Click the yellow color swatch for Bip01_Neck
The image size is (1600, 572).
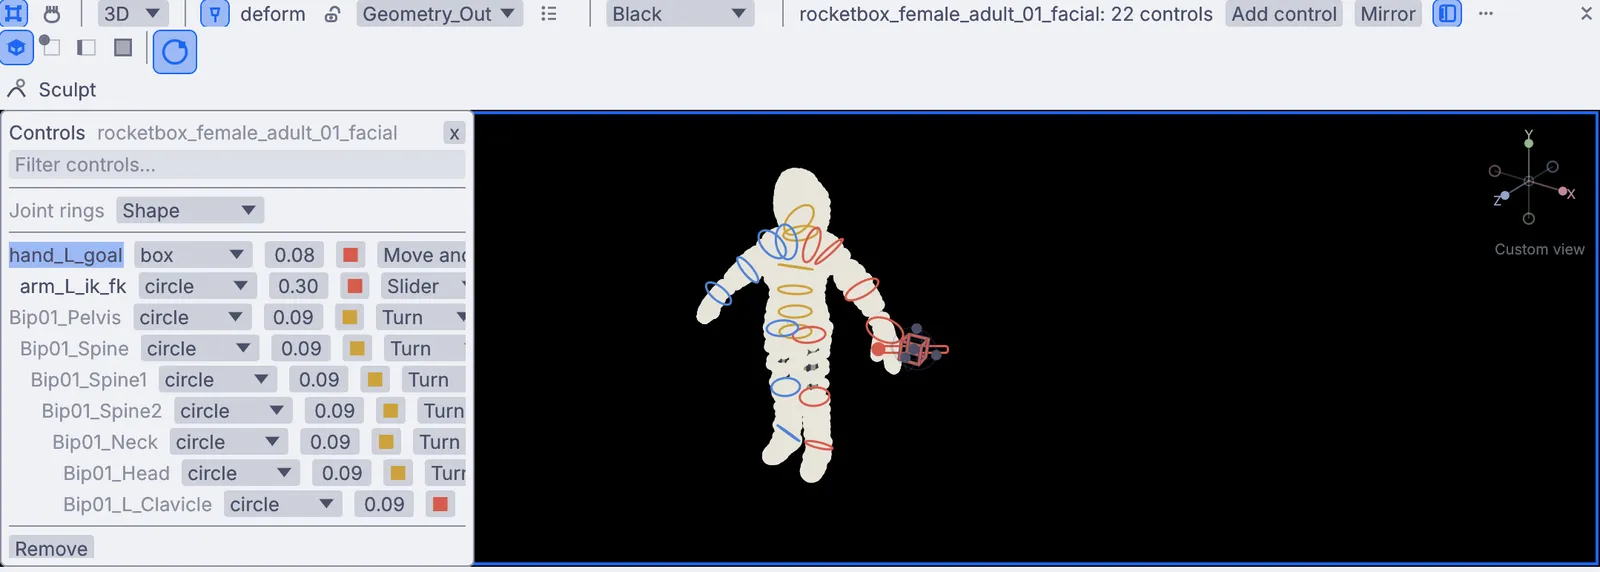(x=386, y=442)
